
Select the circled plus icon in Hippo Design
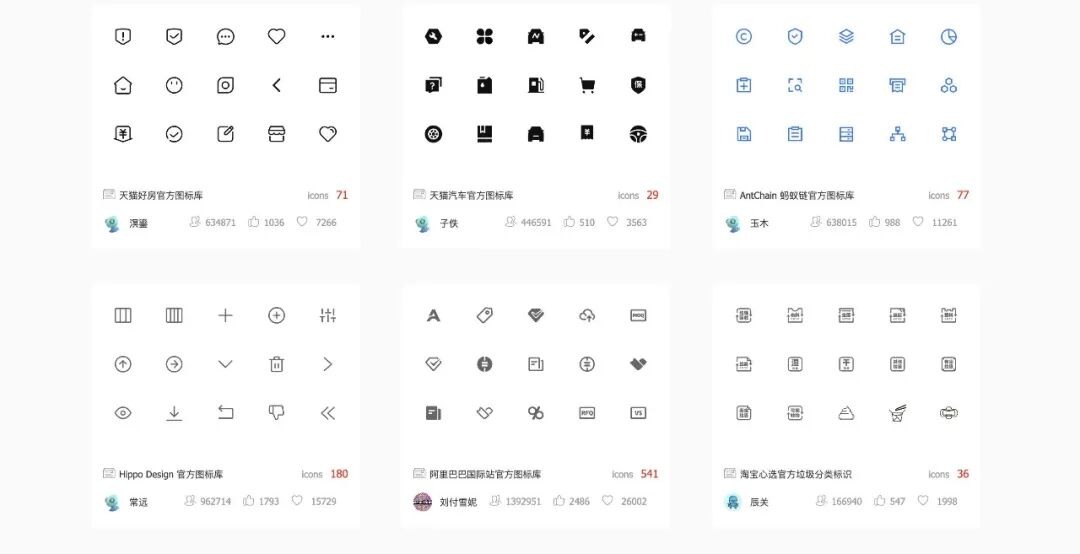click(276, 316)
